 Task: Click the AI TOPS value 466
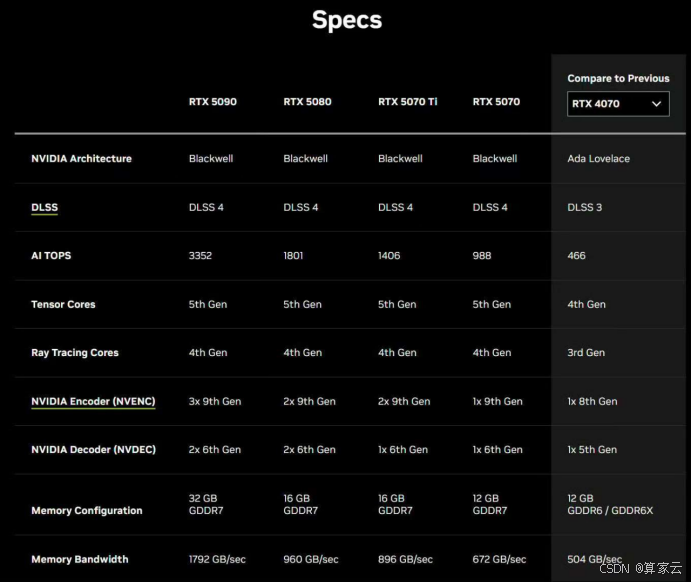point(576,256)
